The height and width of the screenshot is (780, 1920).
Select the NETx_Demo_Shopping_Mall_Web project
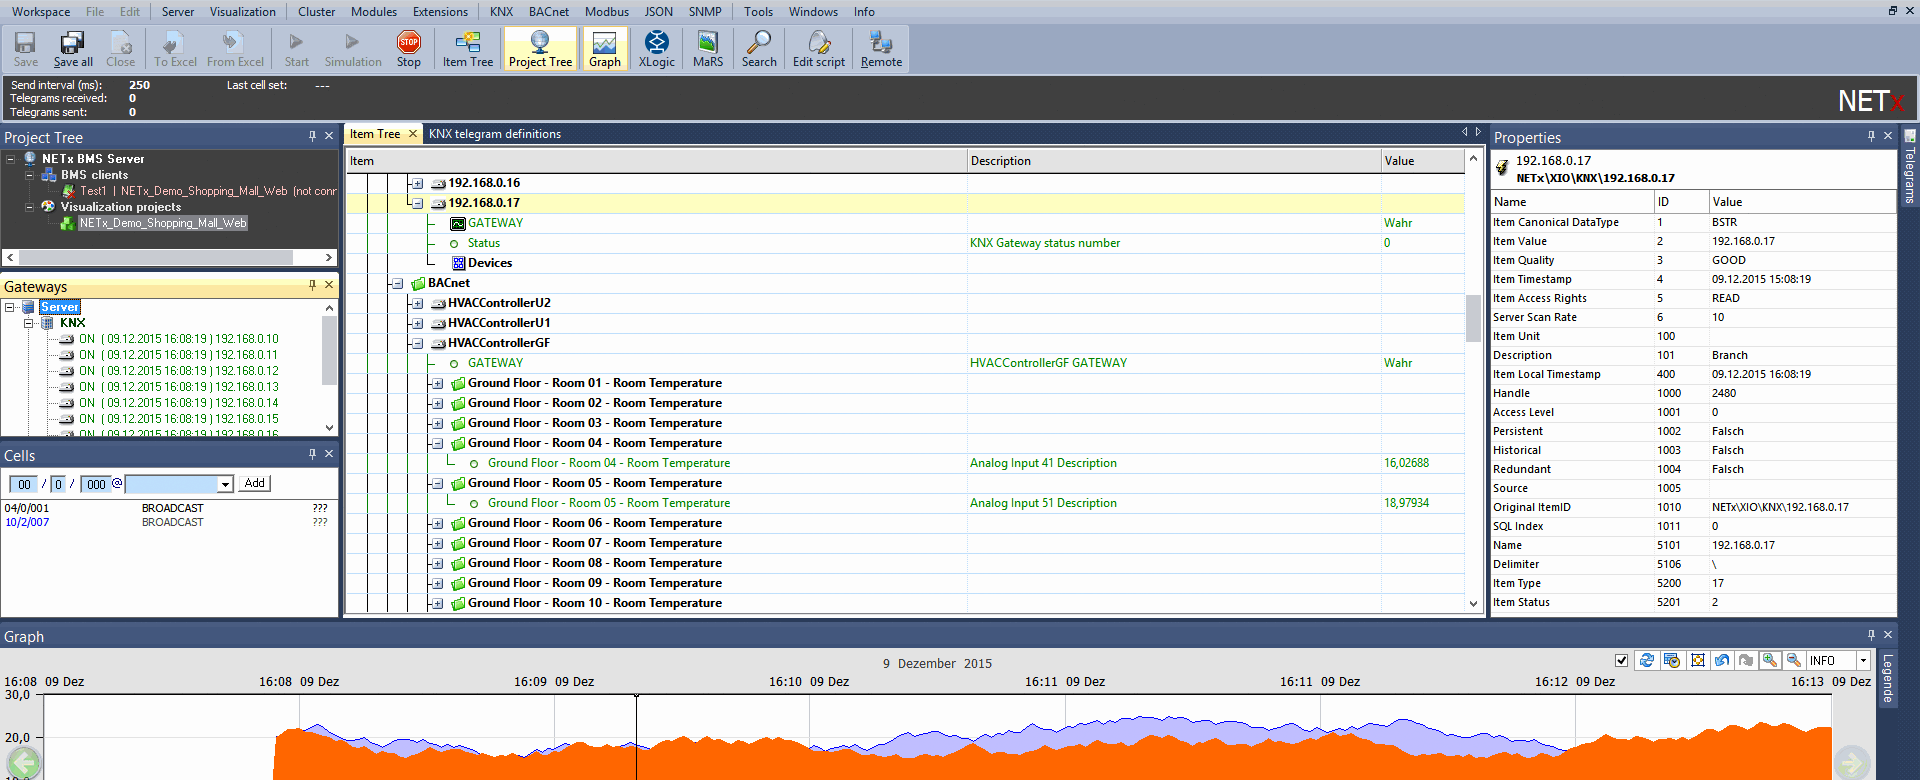pos(162,223)
